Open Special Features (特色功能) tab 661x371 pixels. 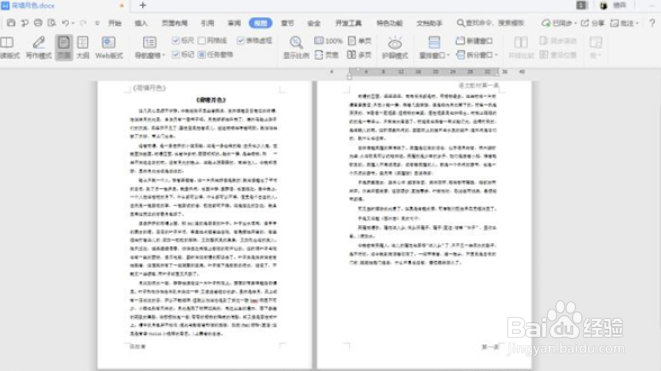pos(389,23)
